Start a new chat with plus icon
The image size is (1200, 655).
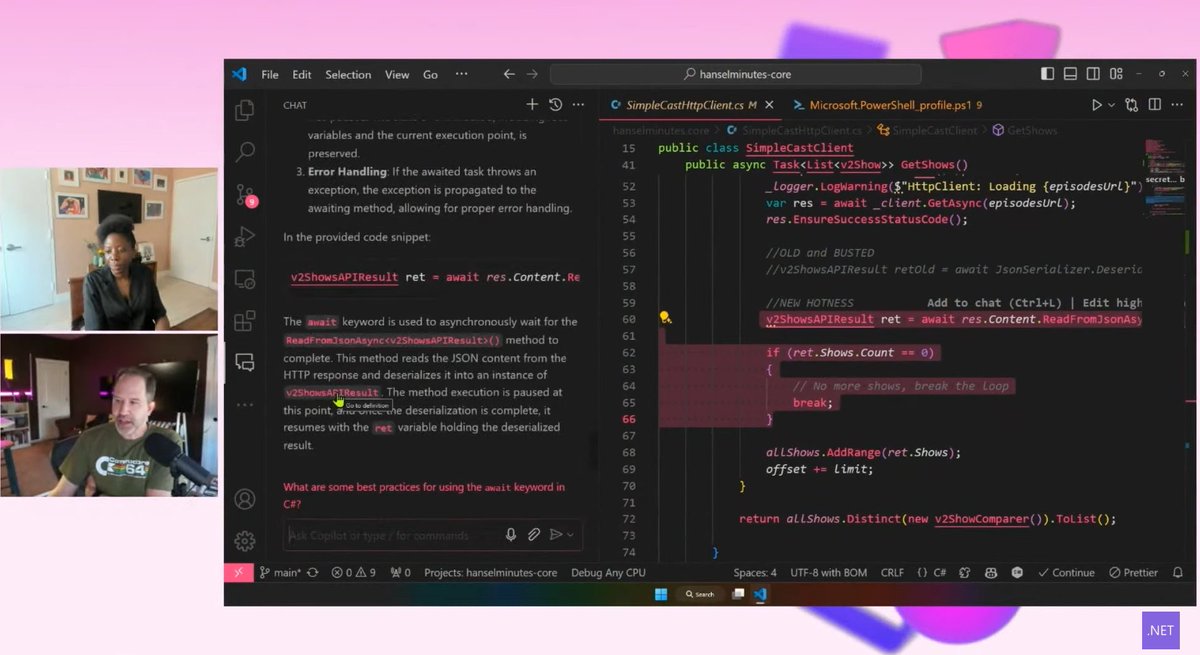tap(532, 104)
